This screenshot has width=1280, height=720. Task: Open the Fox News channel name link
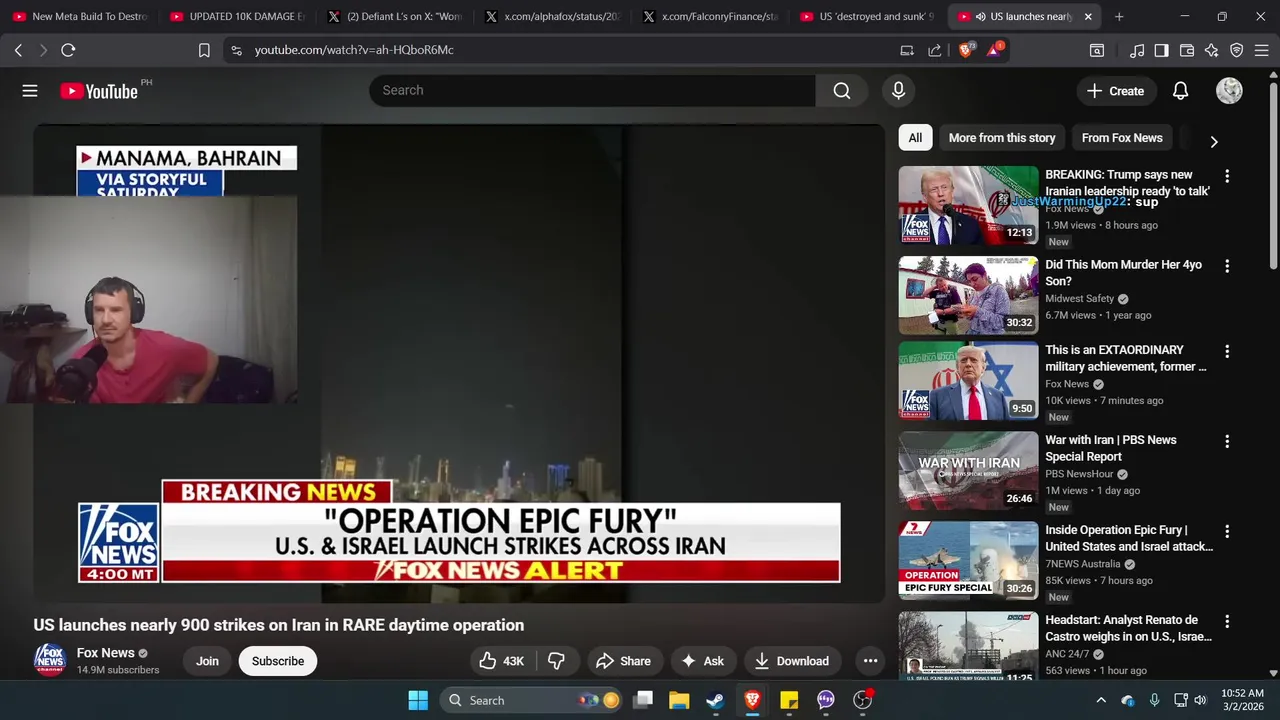105,653
